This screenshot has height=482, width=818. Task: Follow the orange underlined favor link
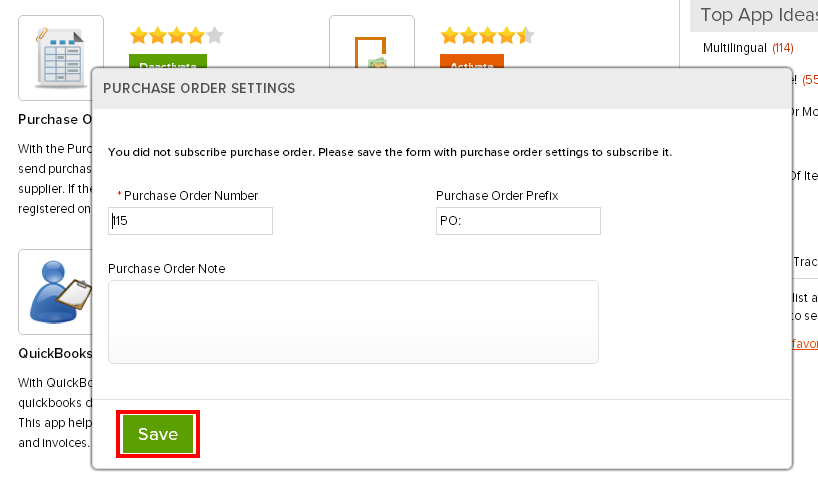pos(804,344)
